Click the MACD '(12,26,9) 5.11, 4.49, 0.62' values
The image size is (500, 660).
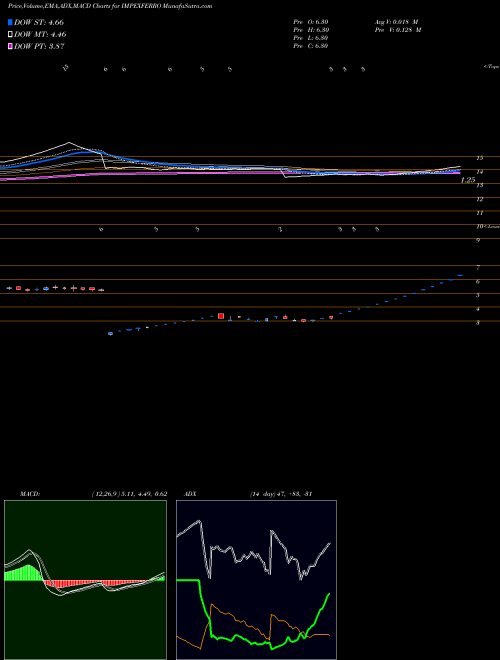[129, 494]
